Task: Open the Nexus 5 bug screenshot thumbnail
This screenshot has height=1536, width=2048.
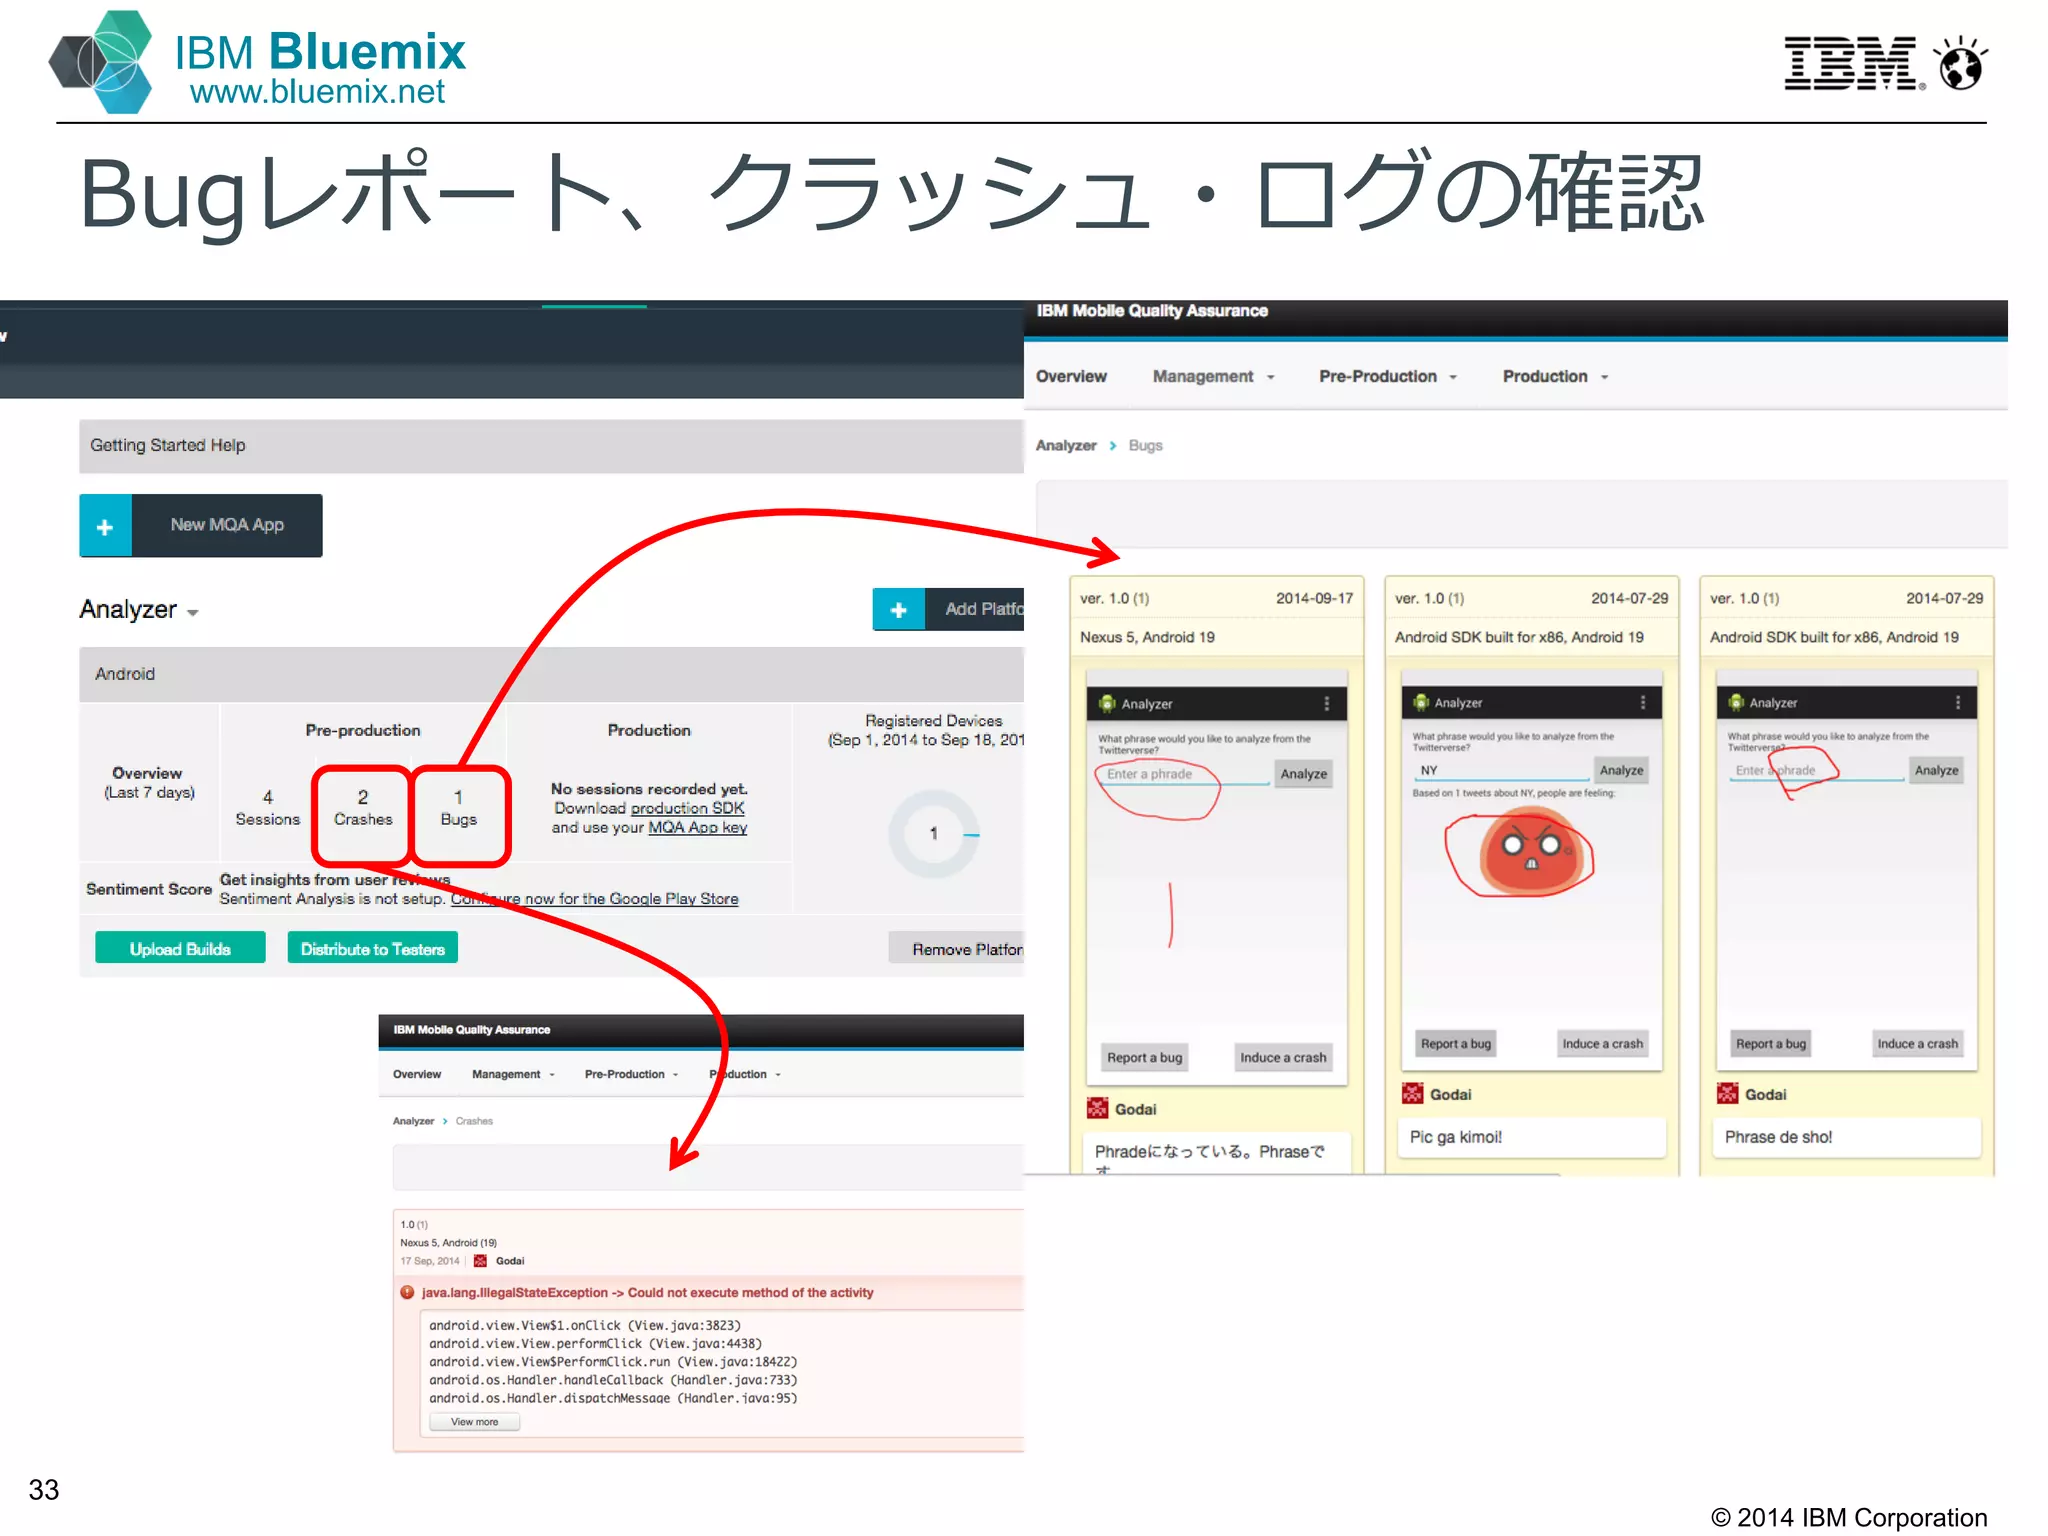Action: click(1217, 879)
